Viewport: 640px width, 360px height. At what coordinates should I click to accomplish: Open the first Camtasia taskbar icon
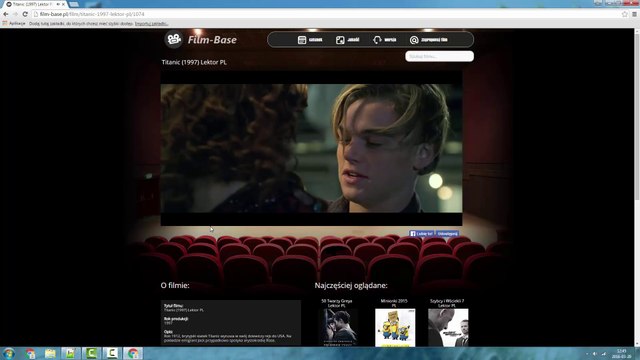(91, 353)
